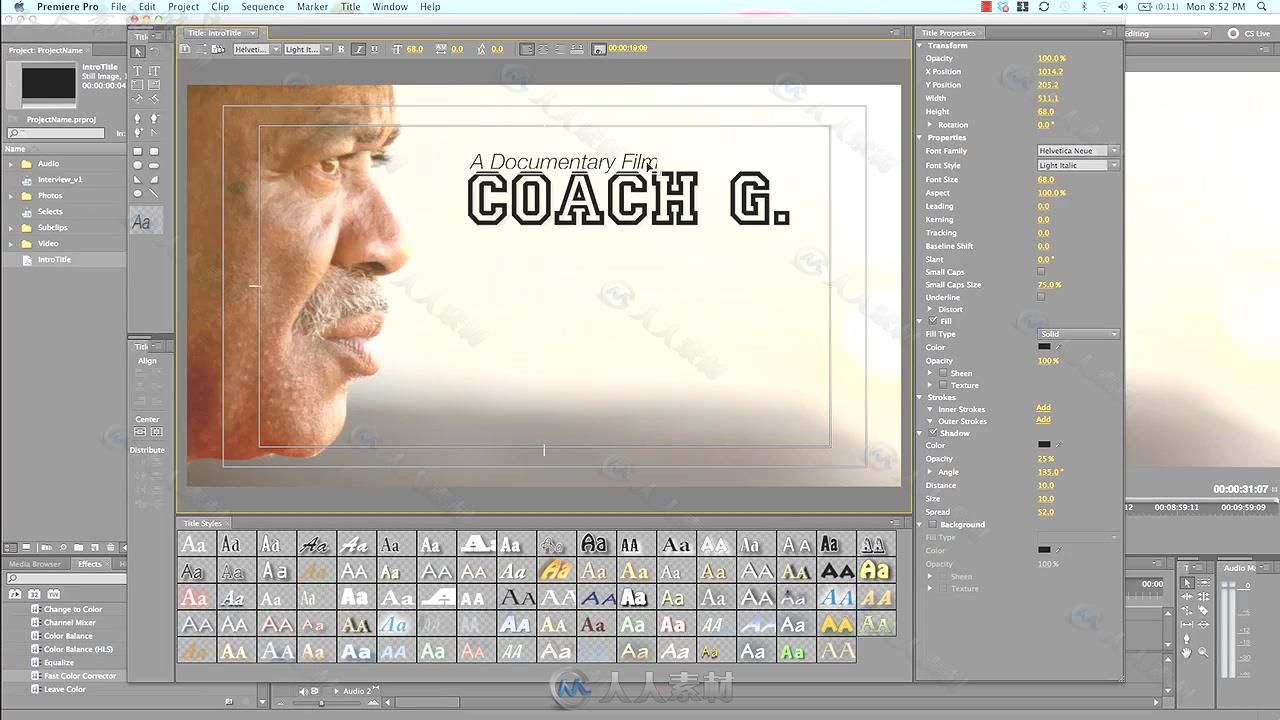Select the Area Type tool
Viewport: 1280px width, 720px height.
point(138,84)
